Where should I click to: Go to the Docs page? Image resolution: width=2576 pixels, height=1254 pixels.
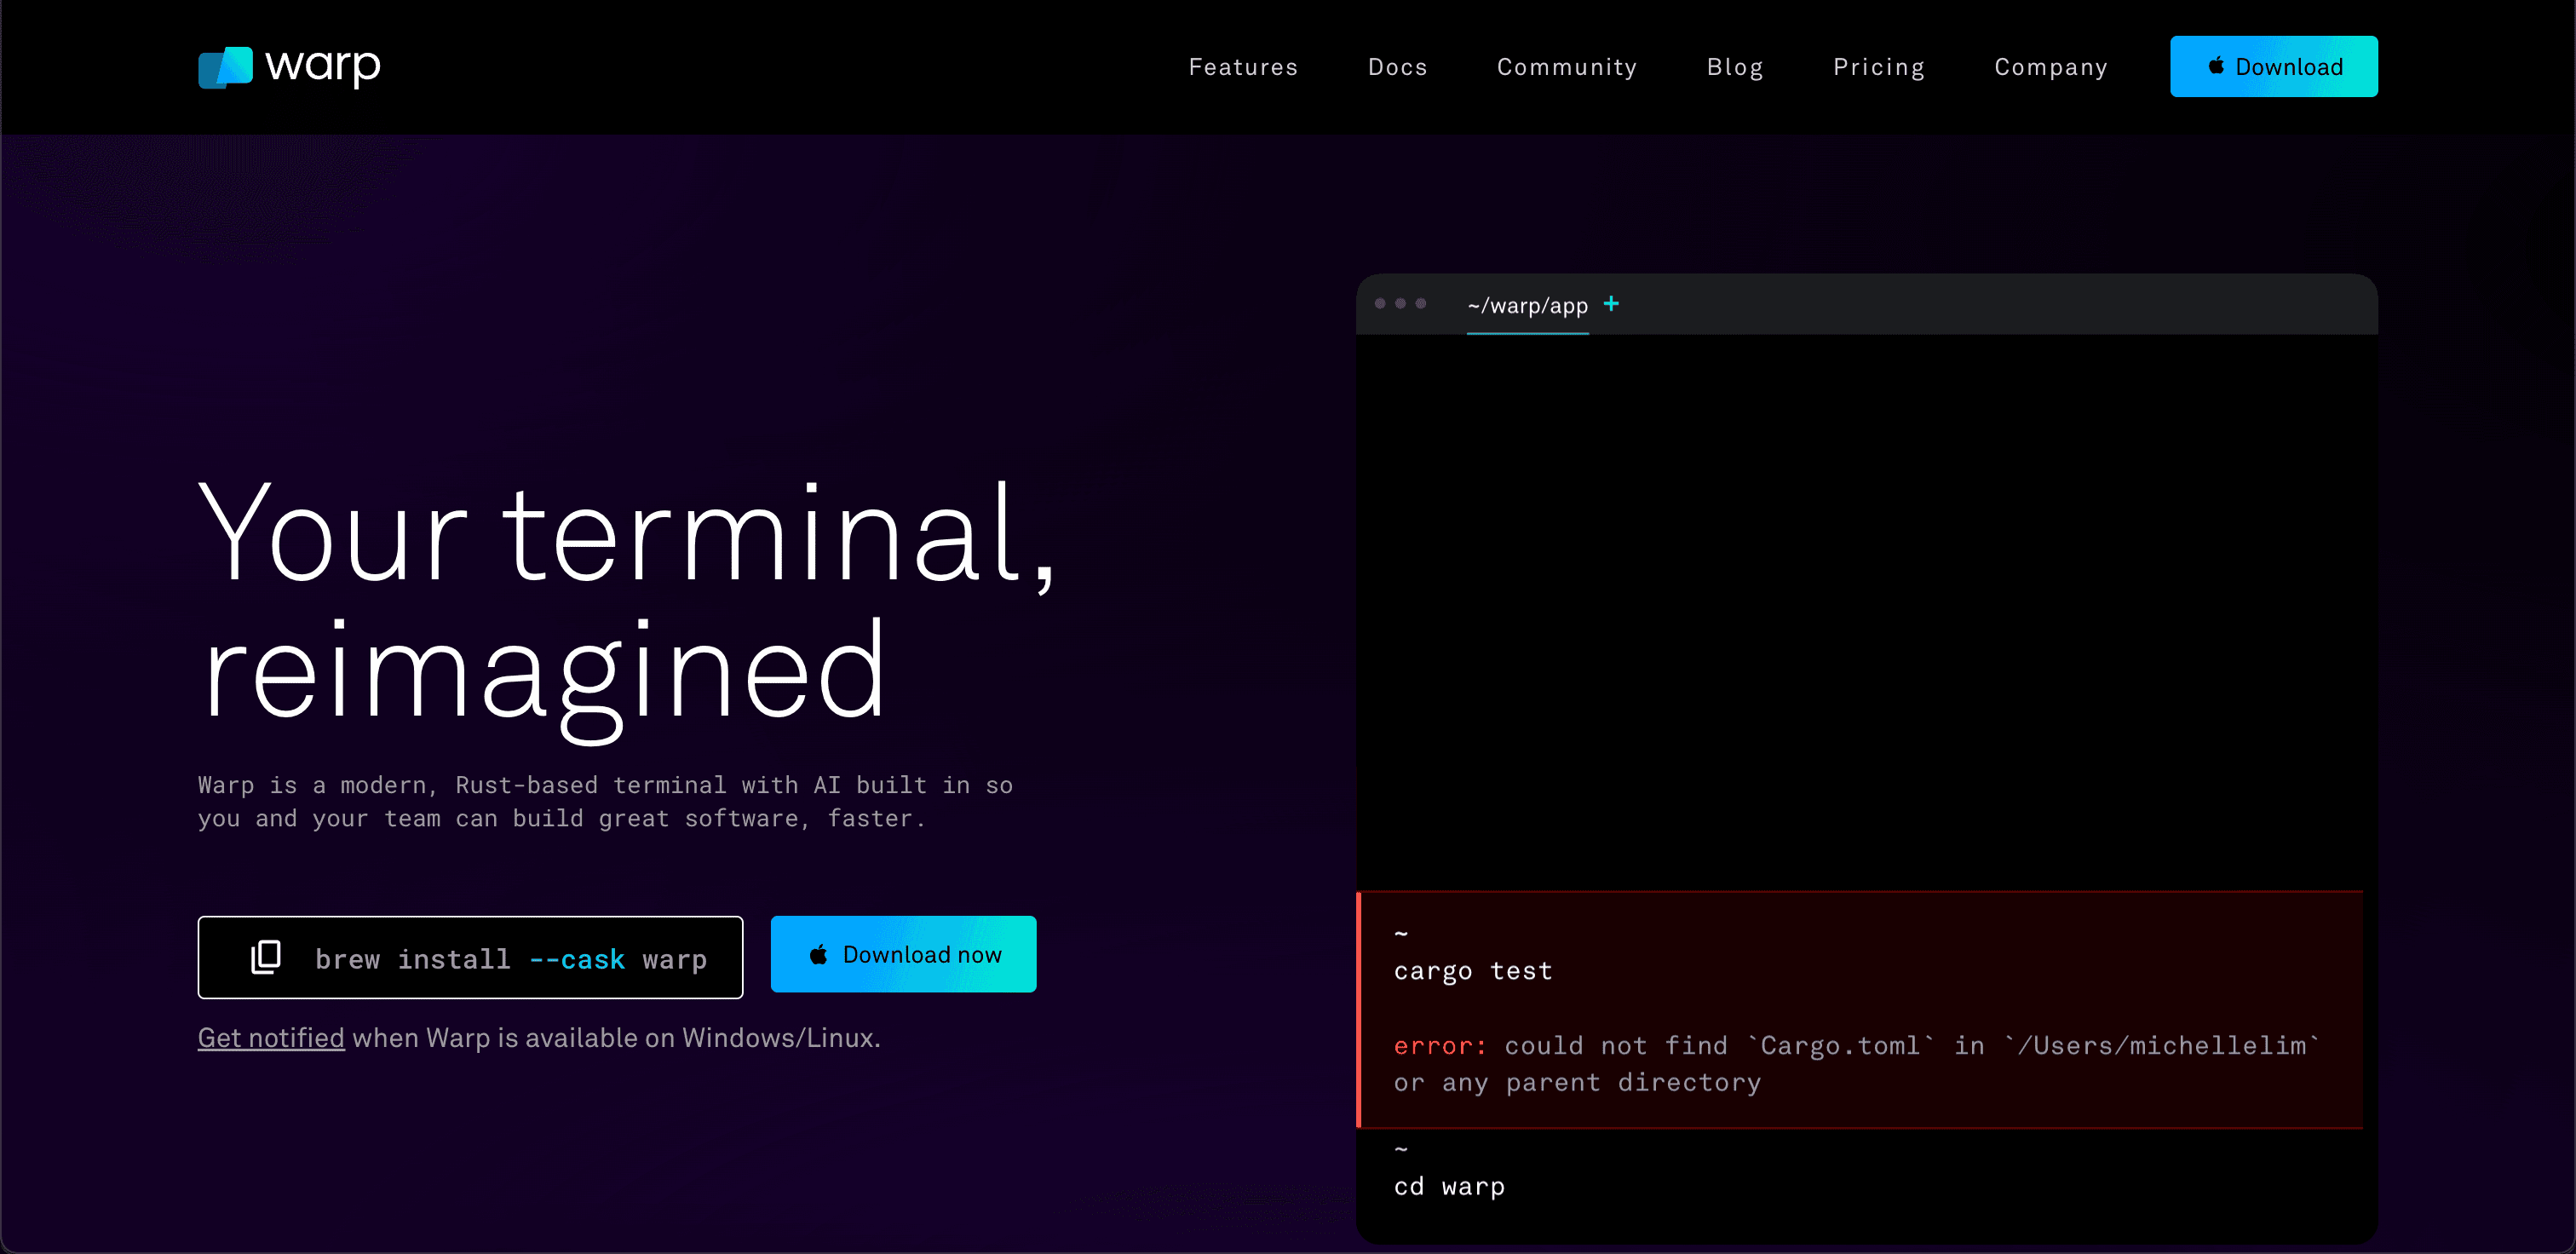[1397, 67]
